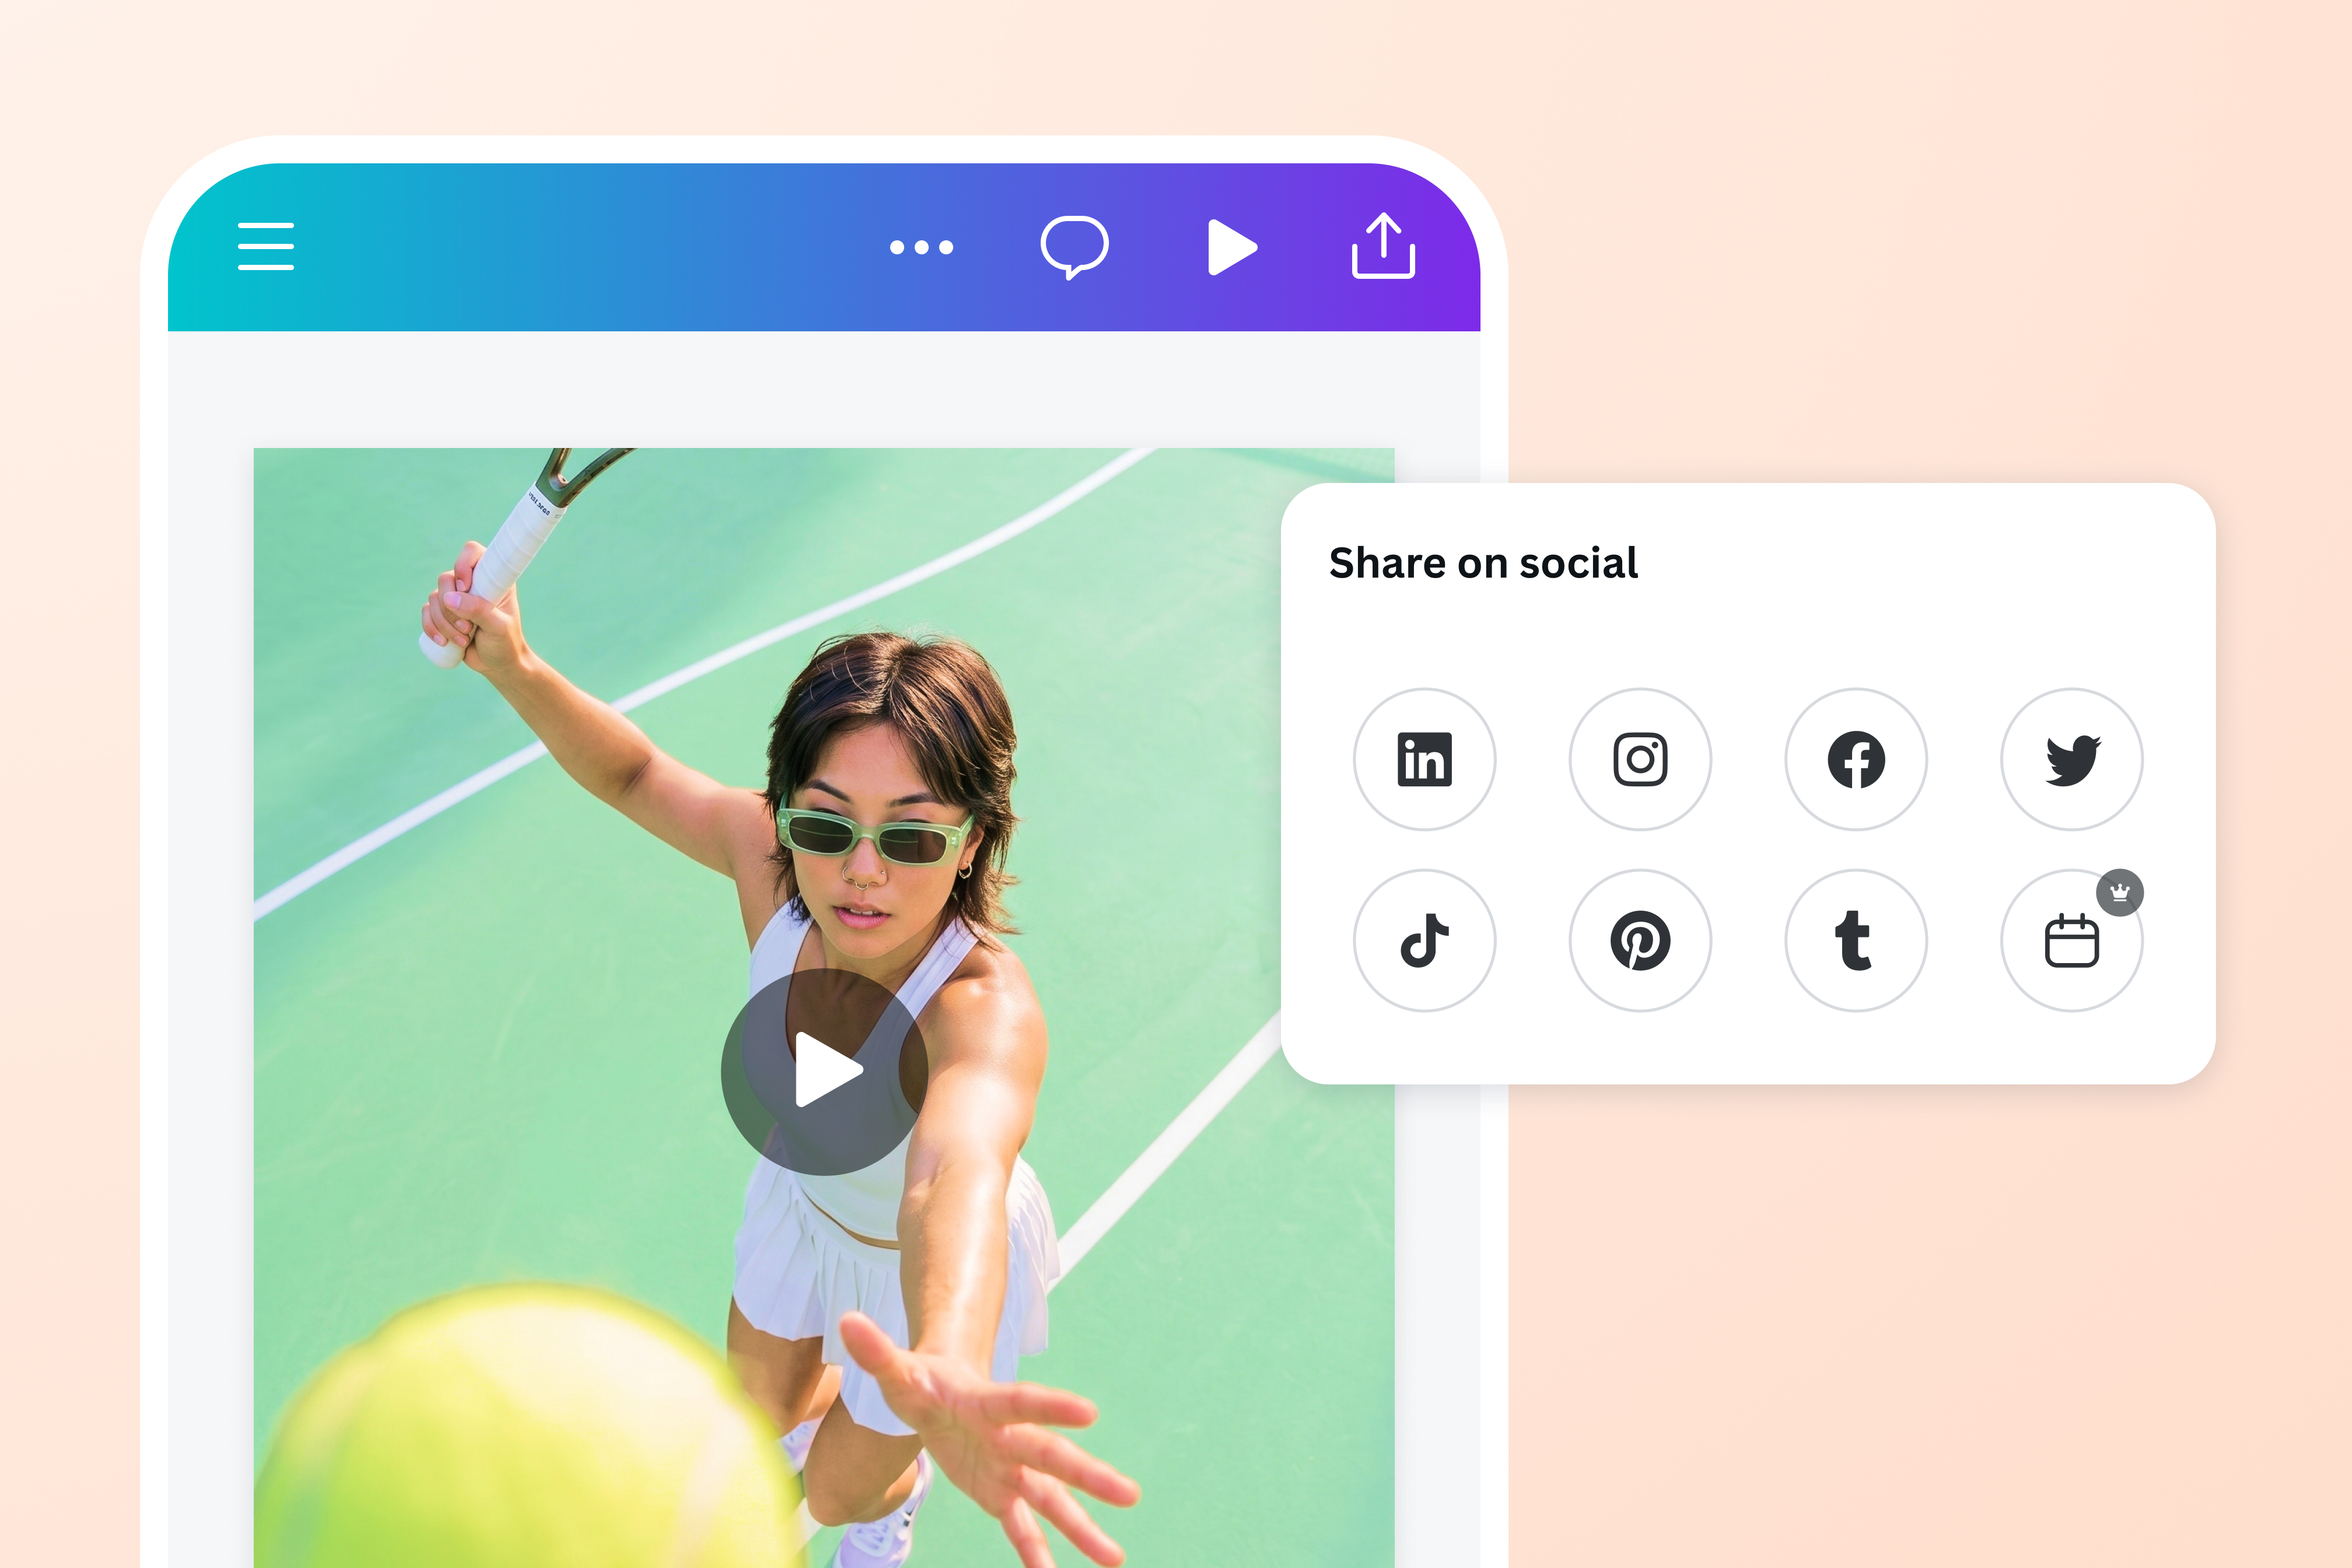This screenshot has width=2352, height=1568.
Task: Play the tennis video with the center button
Action: pos(824,1072)
